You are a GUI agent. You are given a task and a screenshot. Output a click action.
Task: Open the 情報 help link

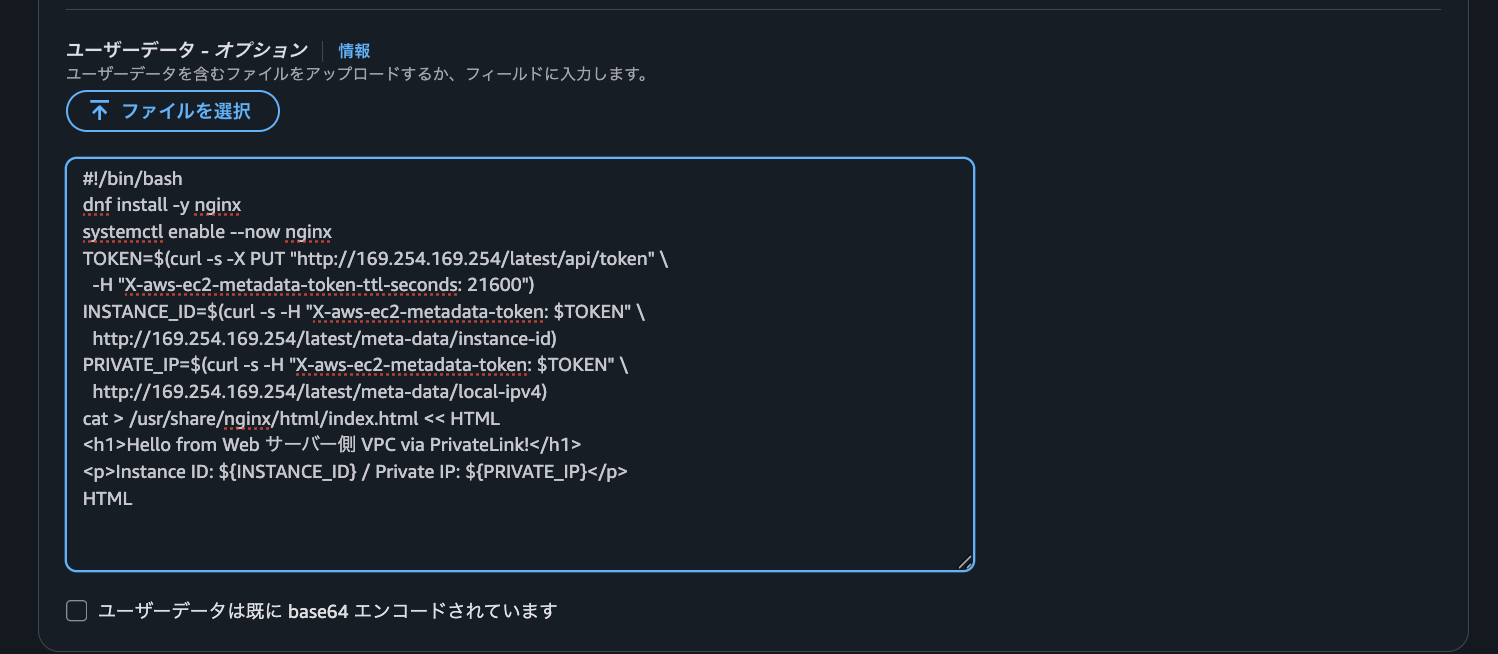coord(353,49)
